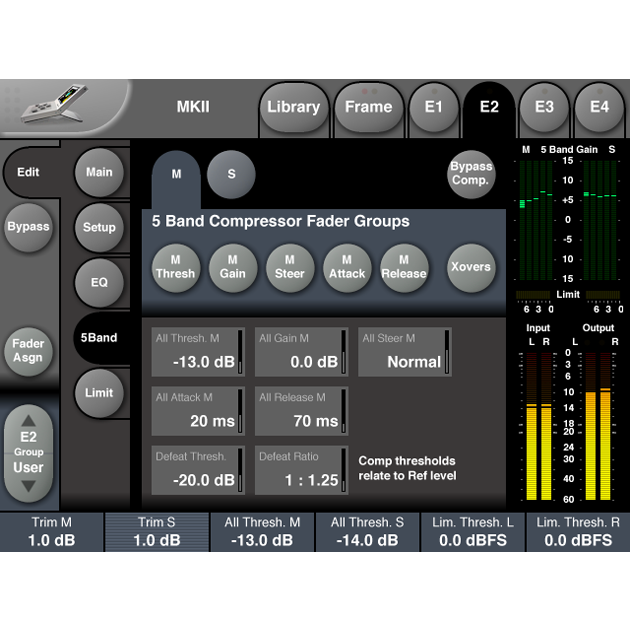The image size is (630, 630).
Task: Select the Trim S field in bottom bar
Action: [157, 532]
